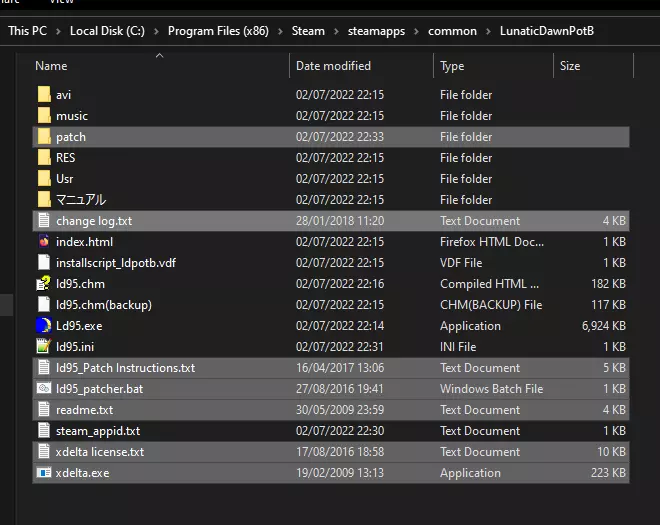
Task: Select the マニュアル folder icon
Action: [44, 200]
